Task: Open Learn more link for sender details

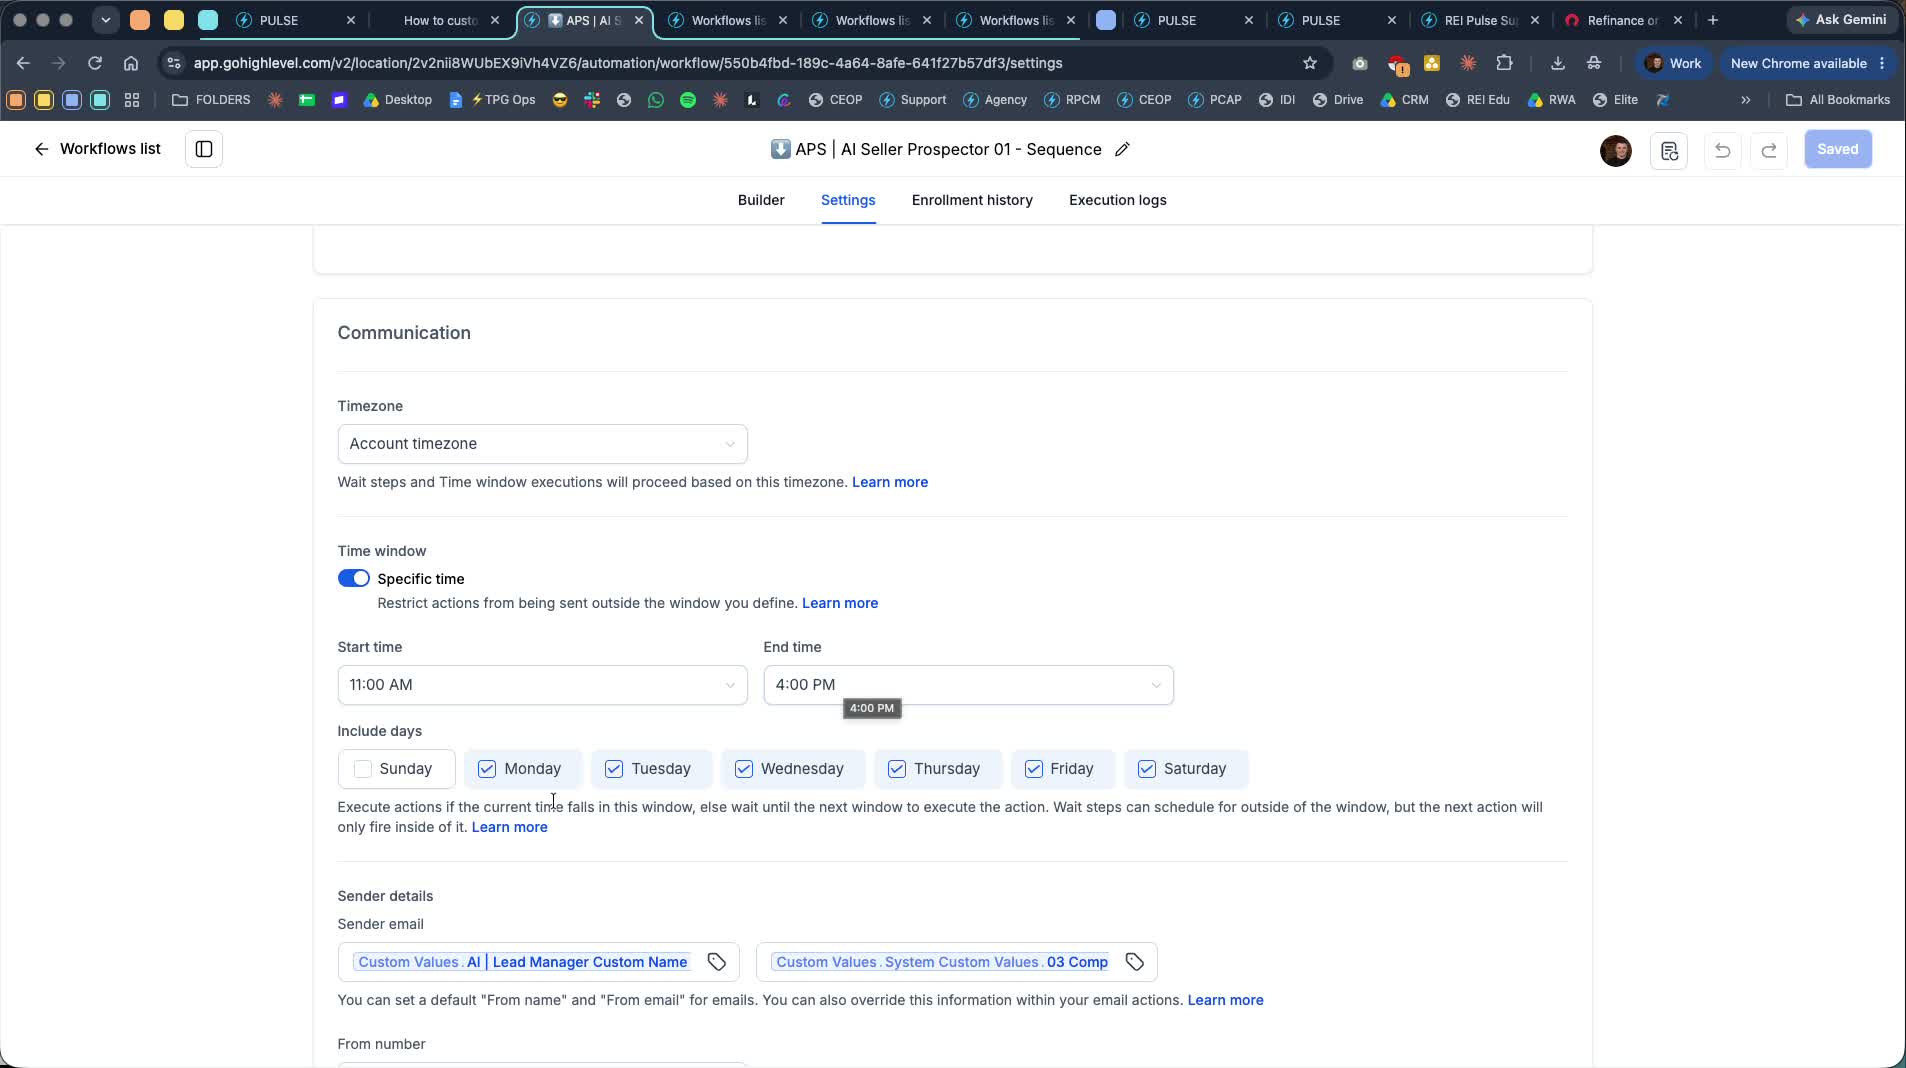Action: click(x=1225, y=1000)
